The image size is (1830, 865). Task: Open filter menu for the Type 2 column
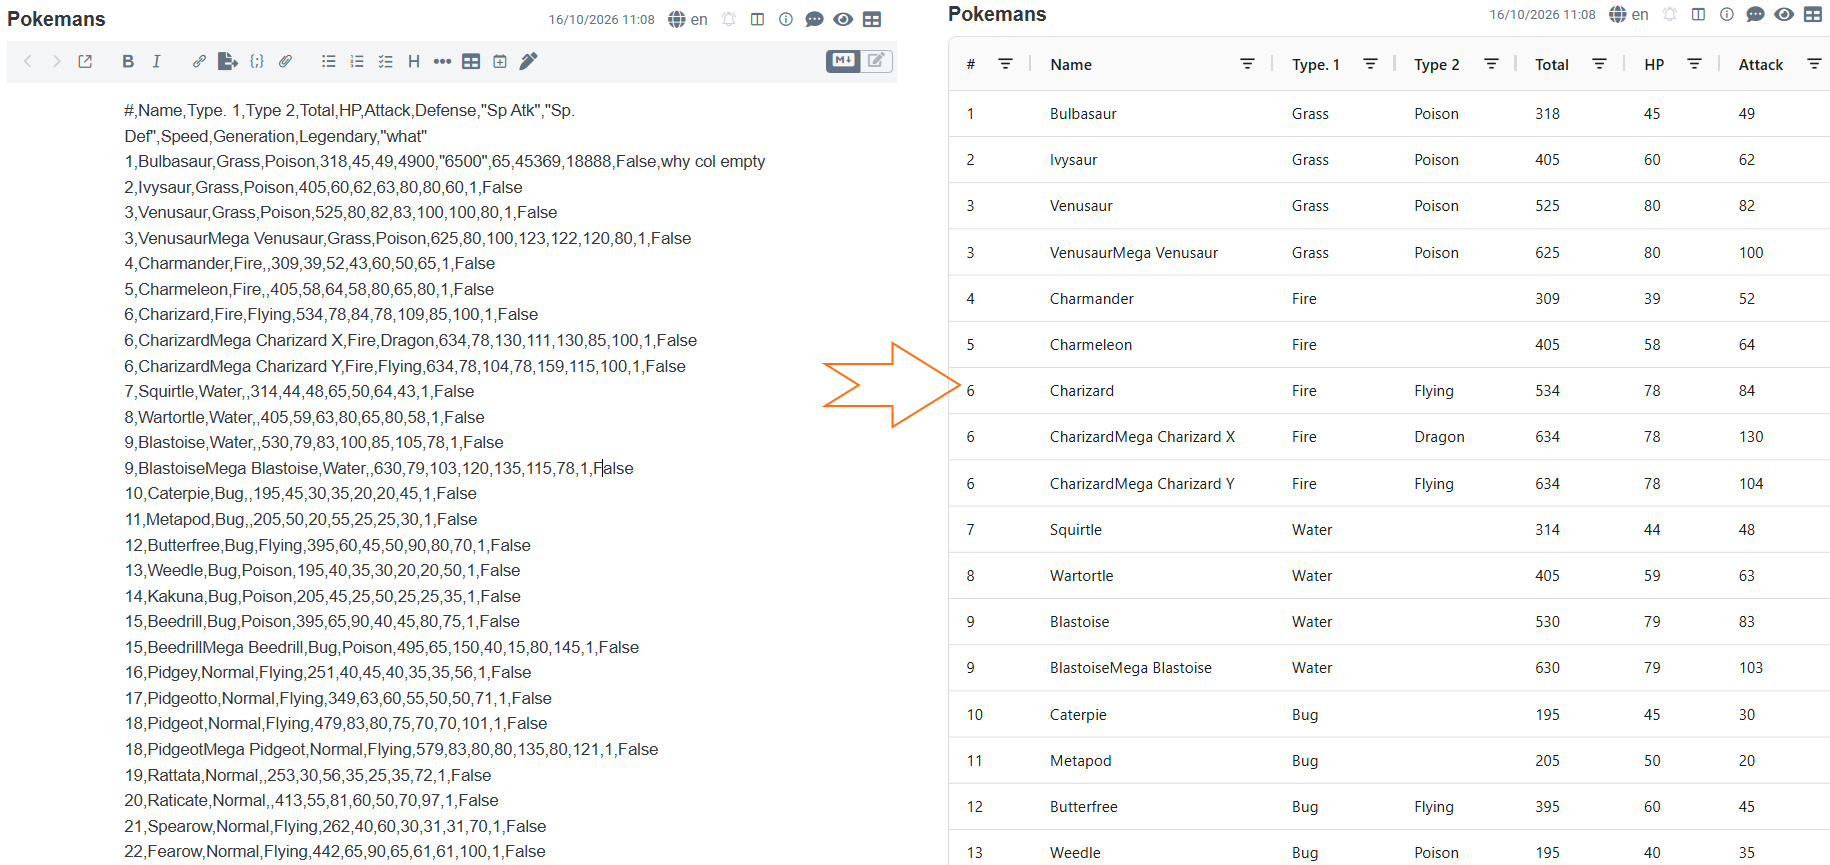point(1491,64)
